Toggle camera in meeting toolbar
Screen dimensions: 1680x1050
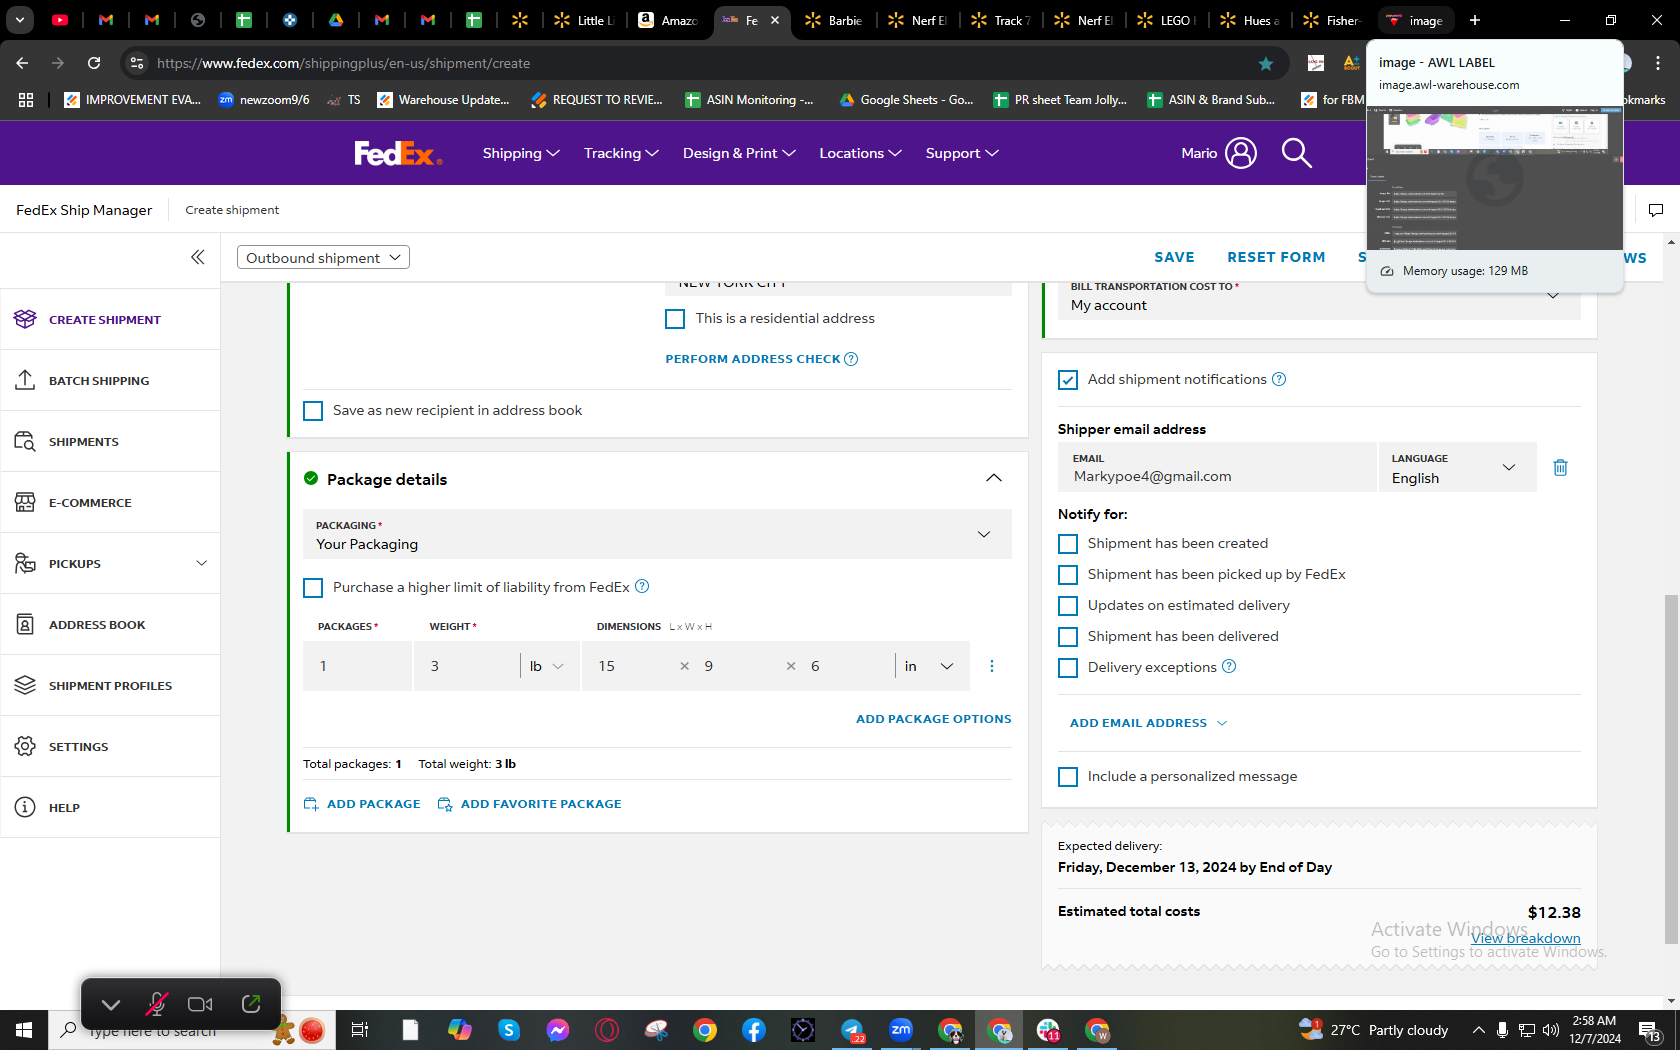(200, 1004)
